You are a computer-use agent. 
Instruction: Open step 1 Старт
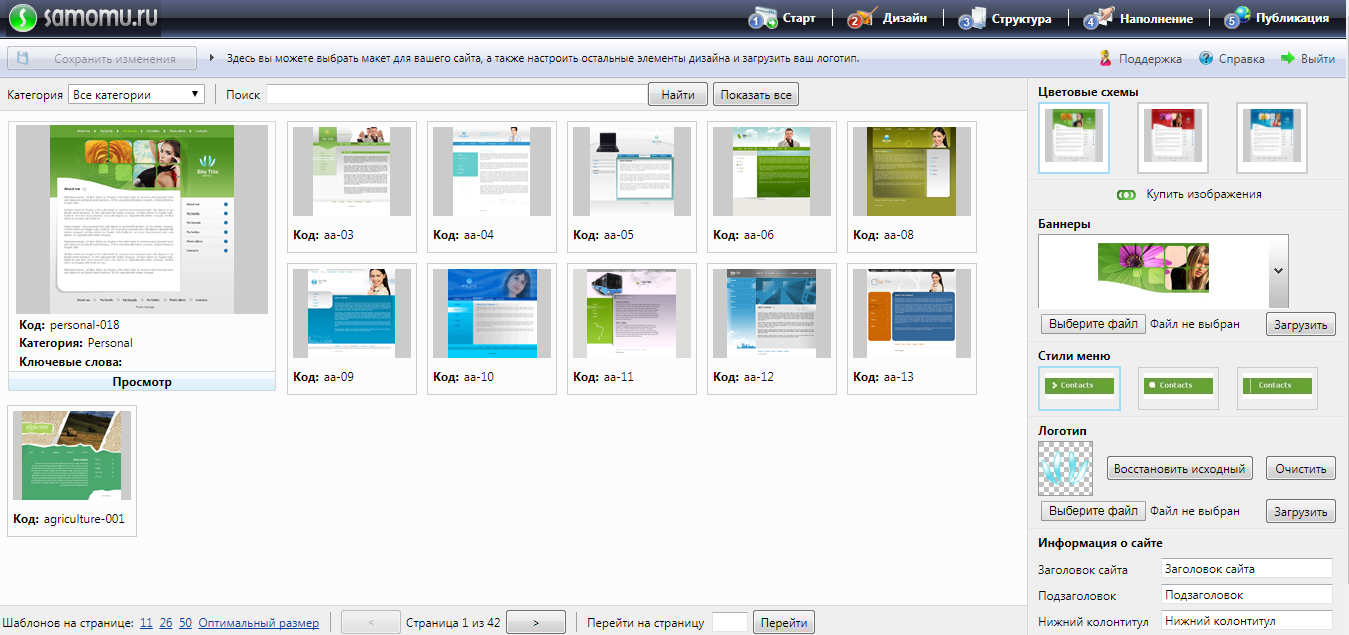coord(783,18)
